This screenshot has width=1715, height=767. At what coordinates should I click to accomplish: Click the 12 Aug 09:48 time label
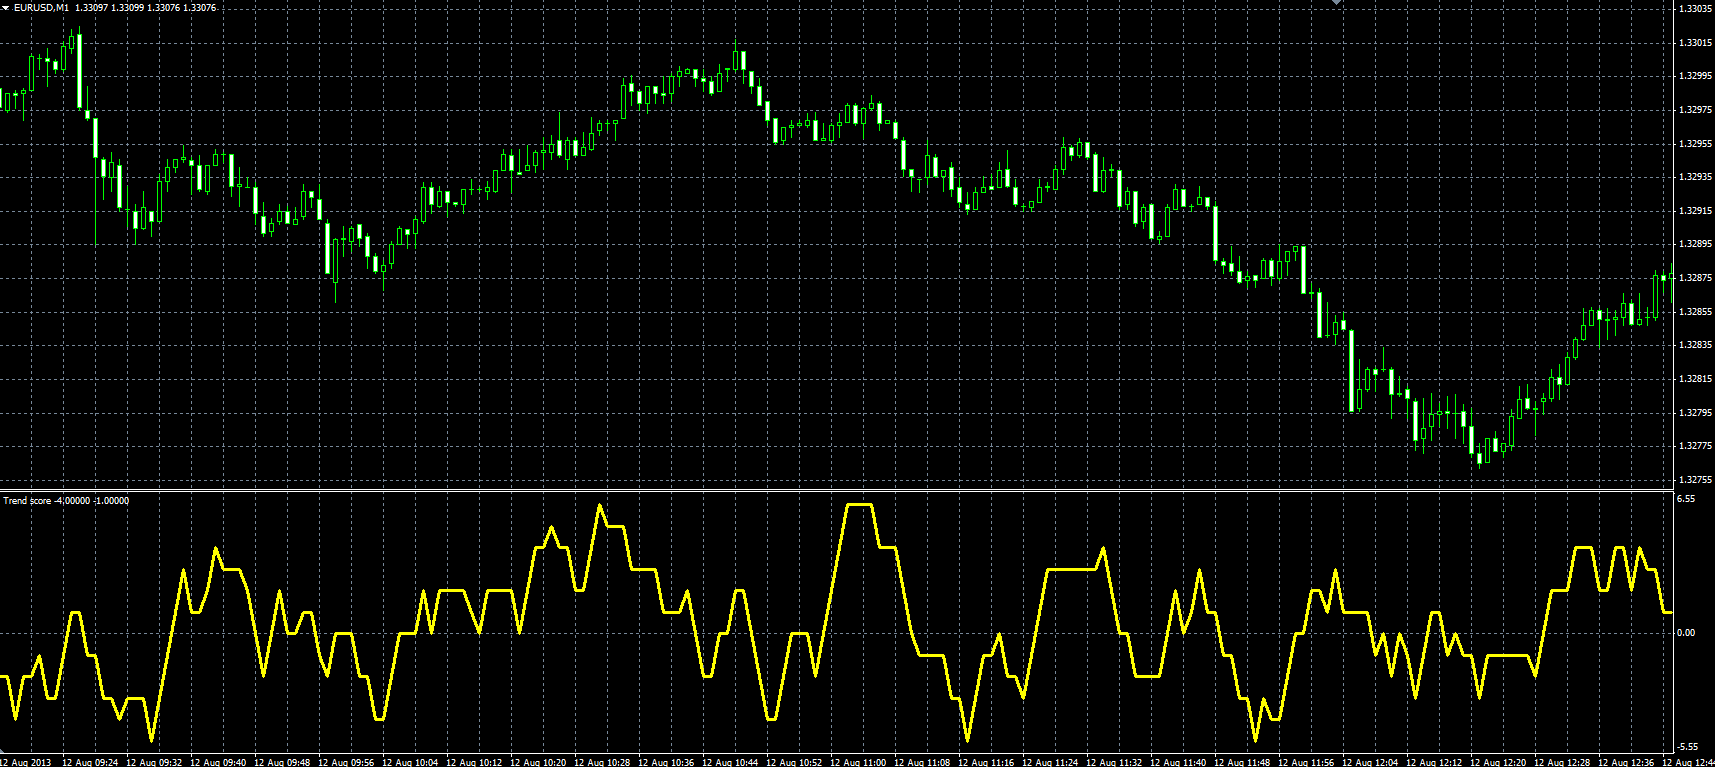tap(282, 762)
